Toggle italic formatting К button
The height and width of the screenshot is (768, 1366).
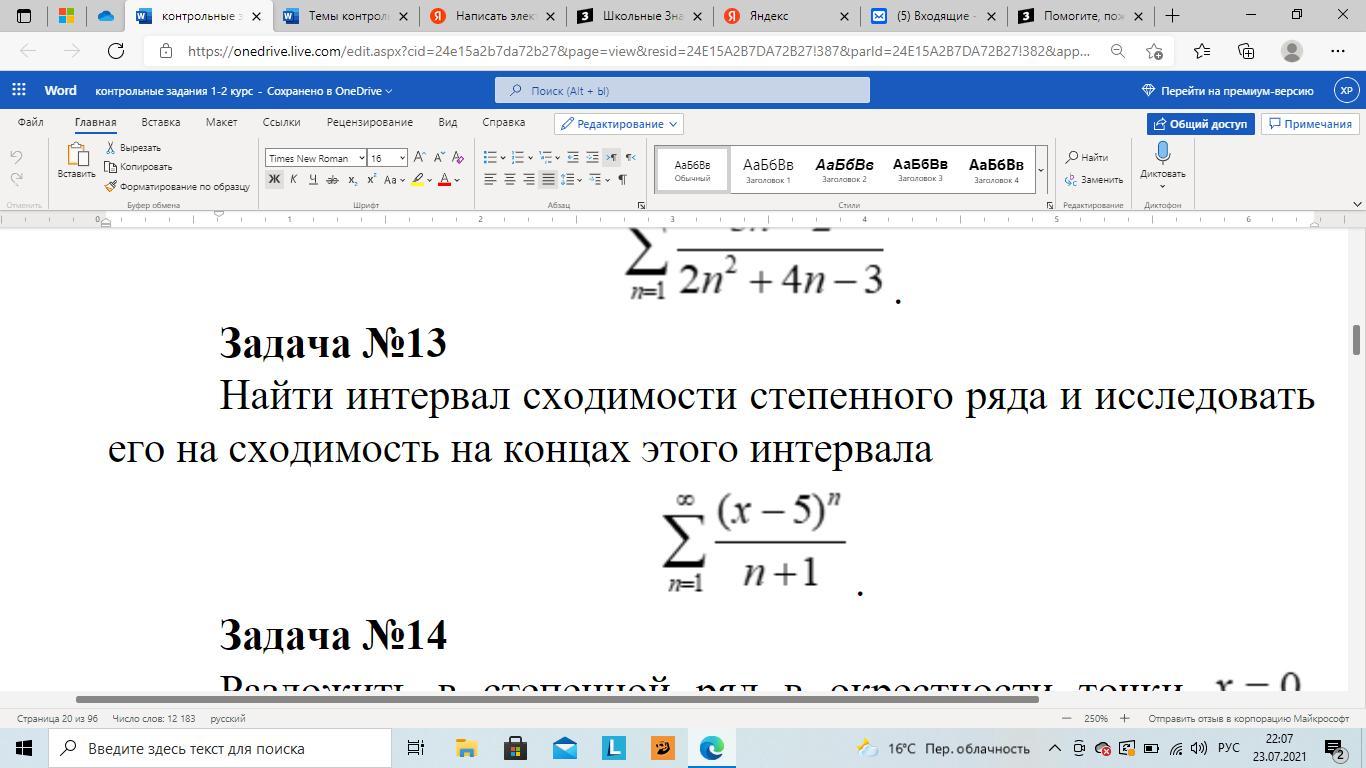tap(293, 180)
